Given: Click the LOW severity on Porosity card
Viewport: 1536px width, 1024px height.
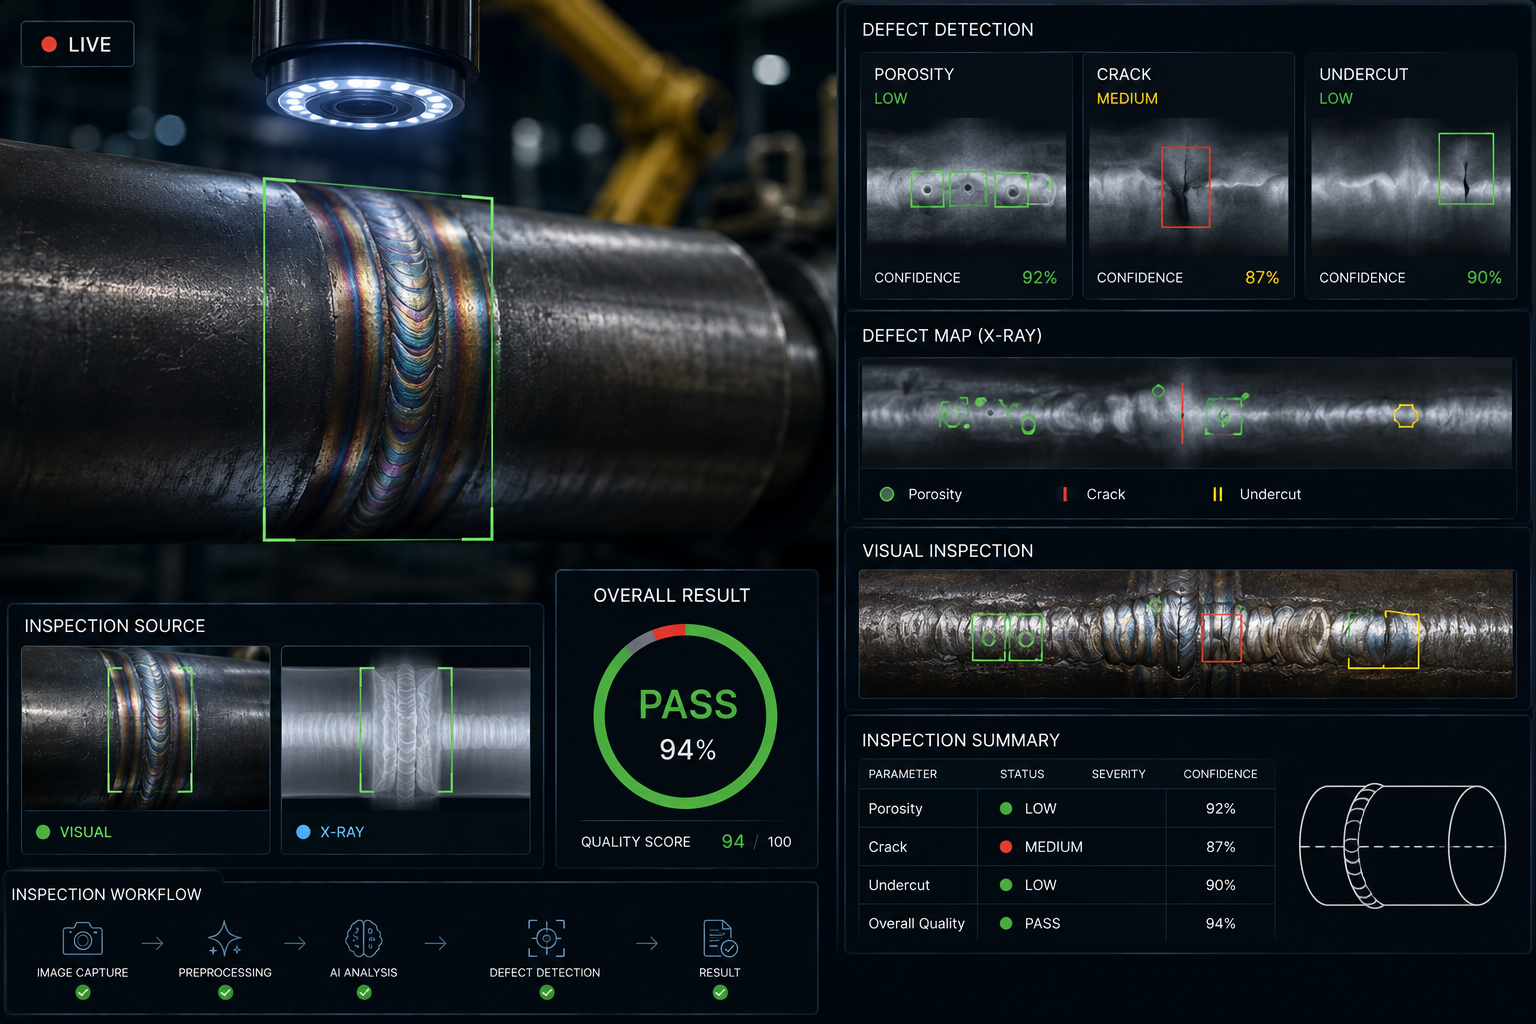Looking at the screenshot, I should click(891, 98).
